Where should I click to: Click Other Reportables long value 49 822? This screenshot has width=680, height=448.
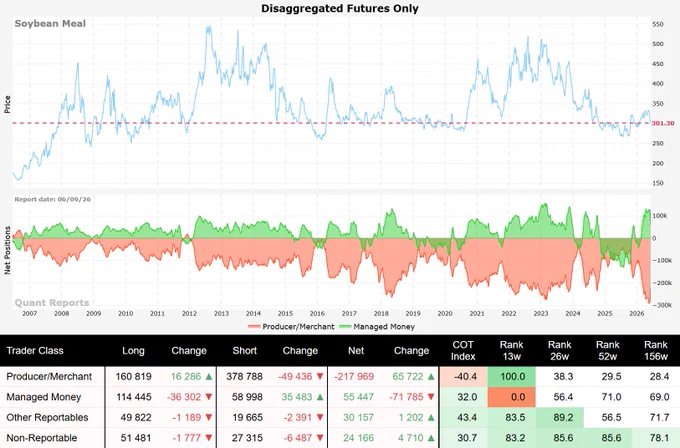[x=136, y=417]
